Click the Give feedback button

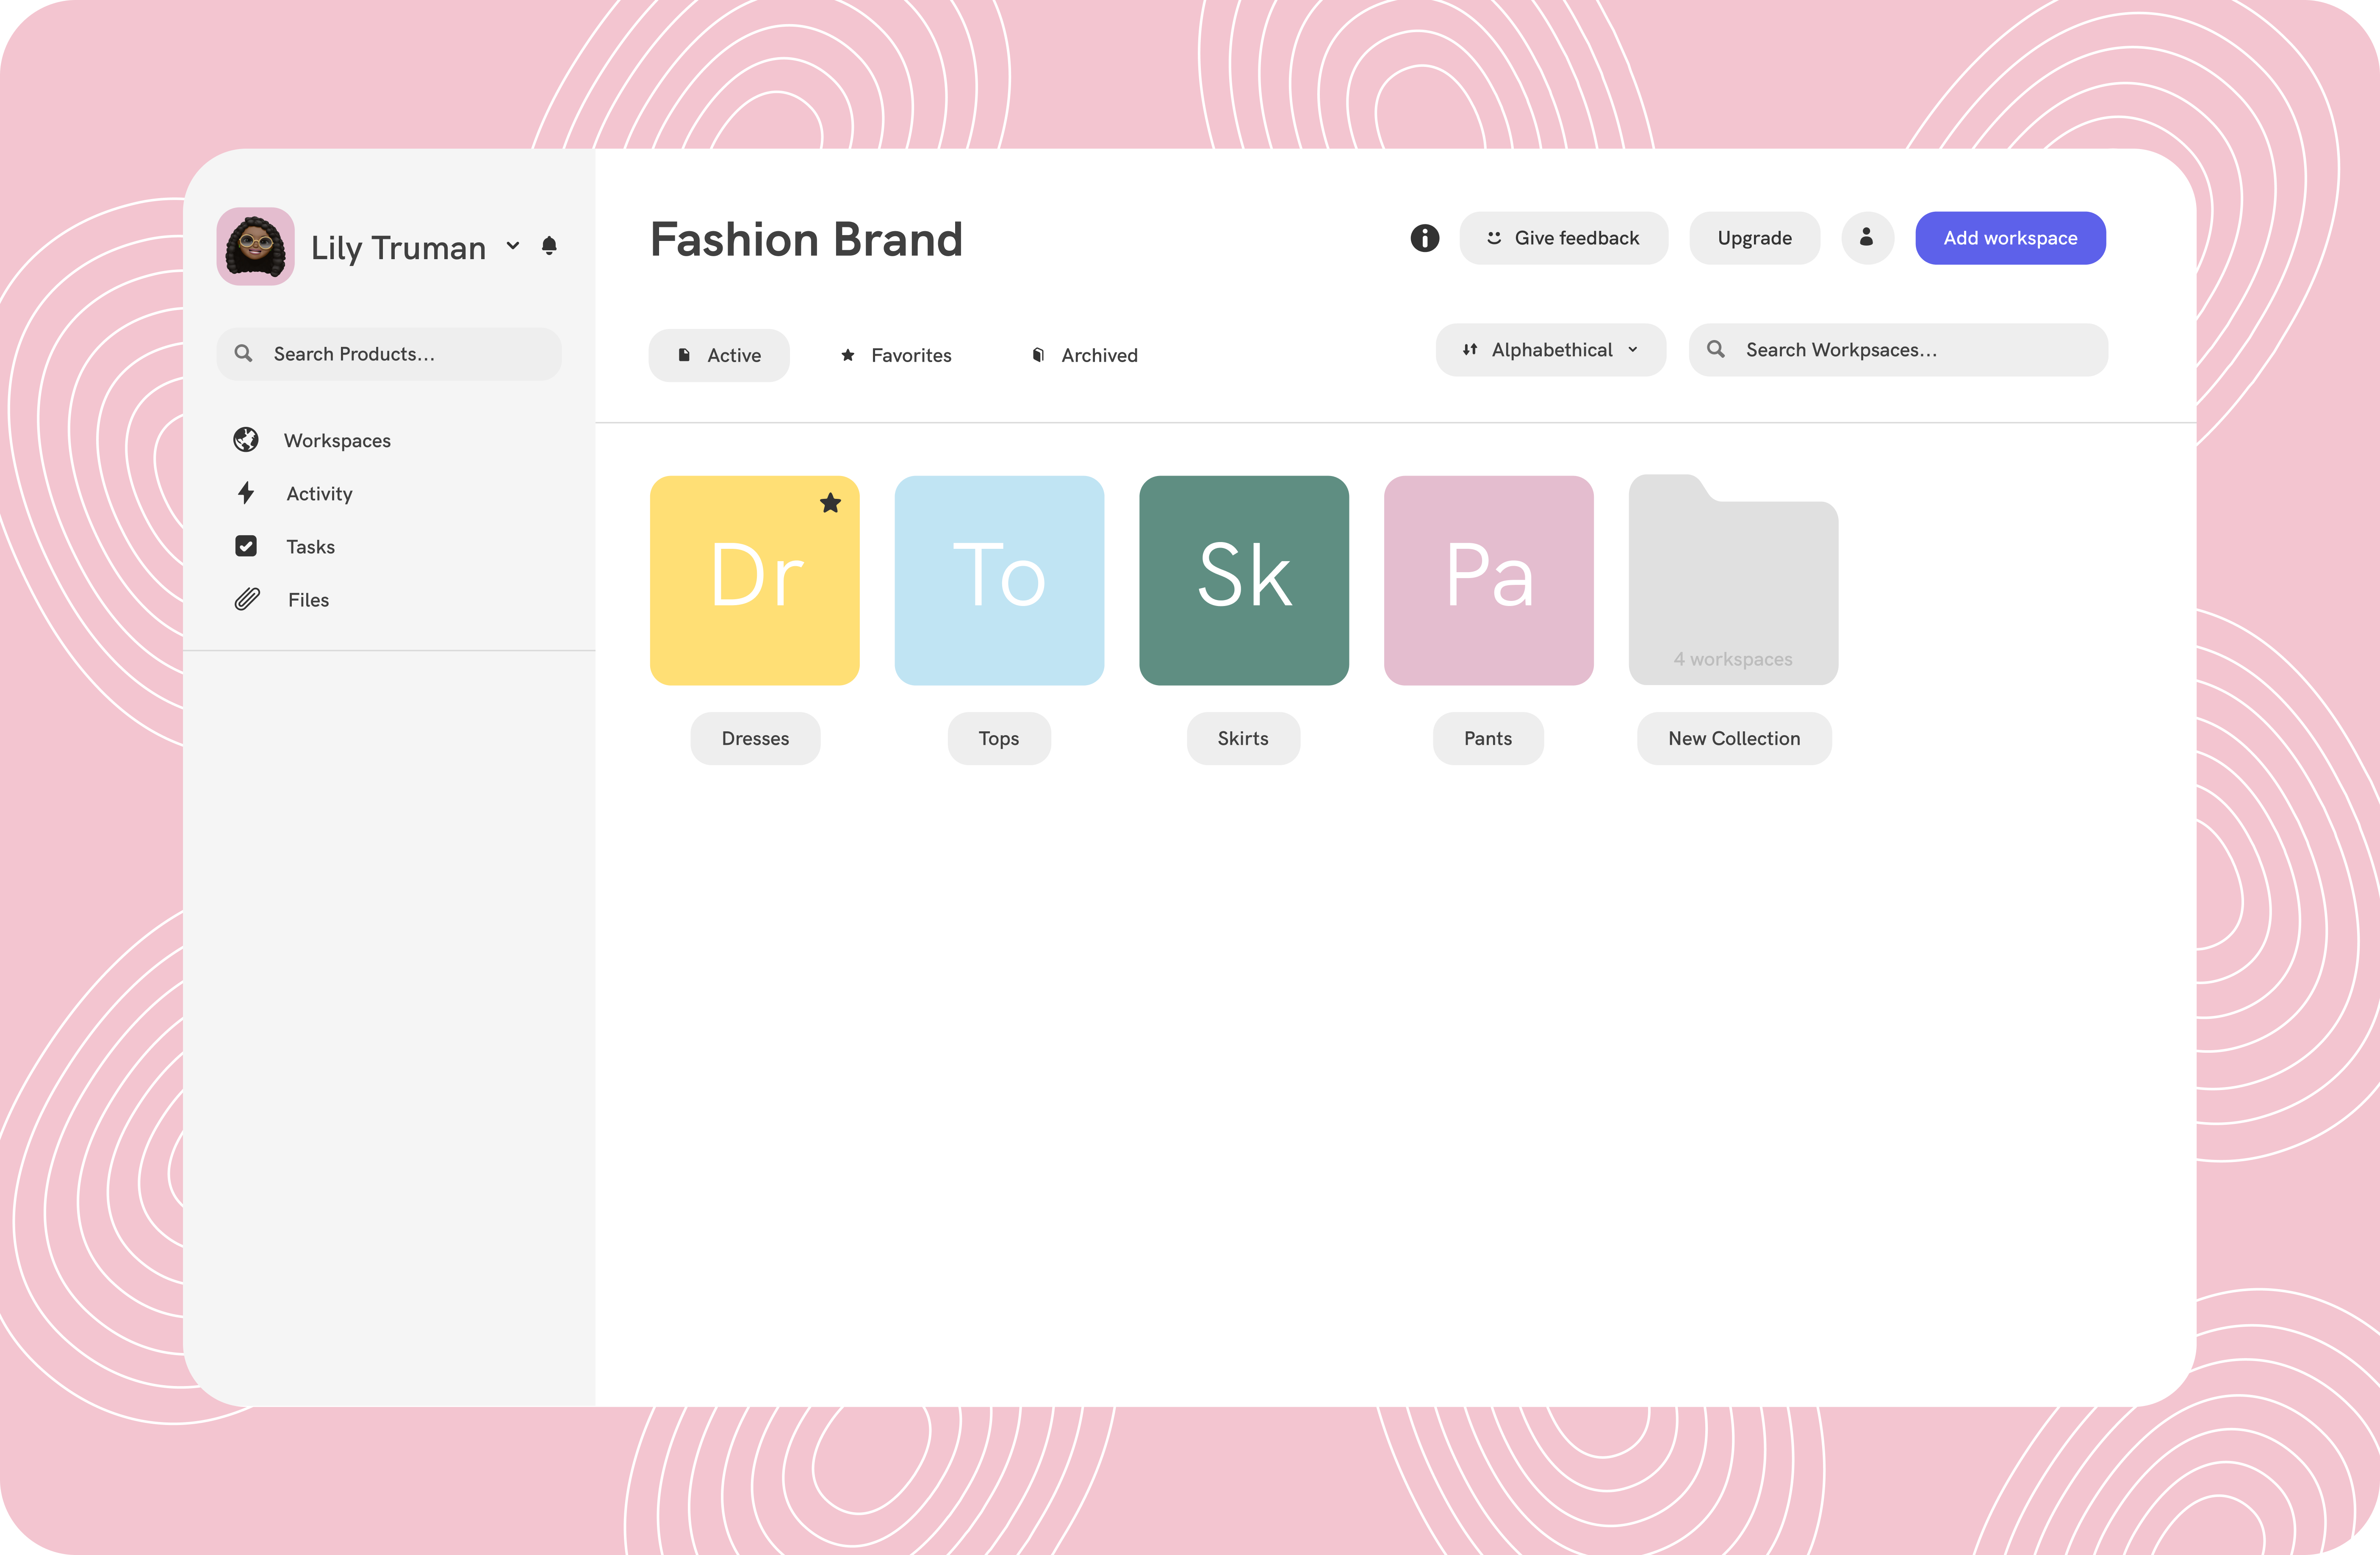[1563, 238]
